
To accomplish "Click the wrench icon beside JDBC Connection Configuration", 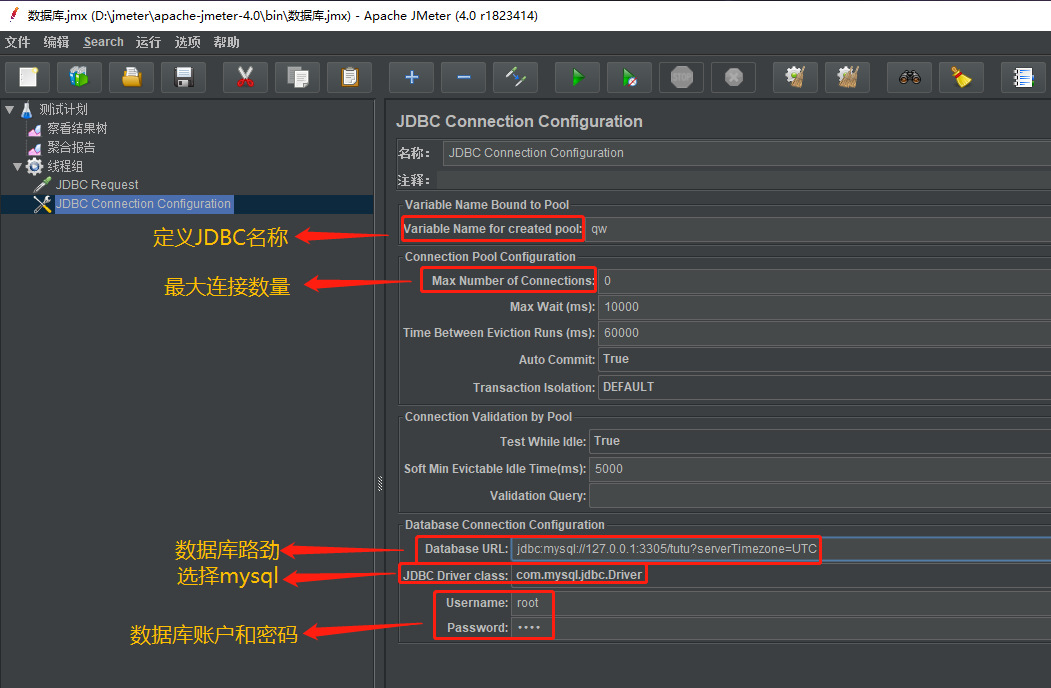I will coord(42,204).
